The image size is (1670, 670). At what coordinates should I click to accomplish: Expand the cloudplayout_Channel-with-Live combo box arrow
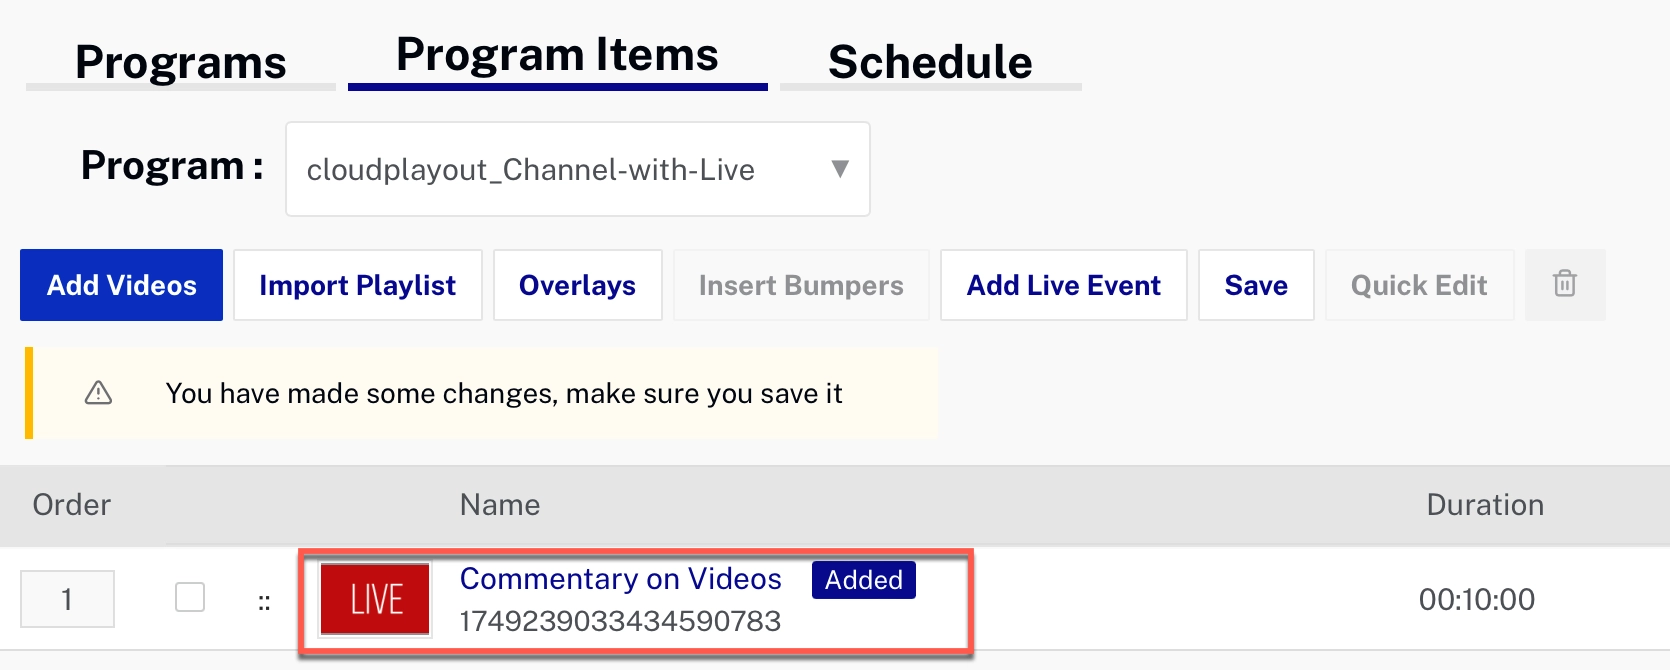(x=840, y=169)
